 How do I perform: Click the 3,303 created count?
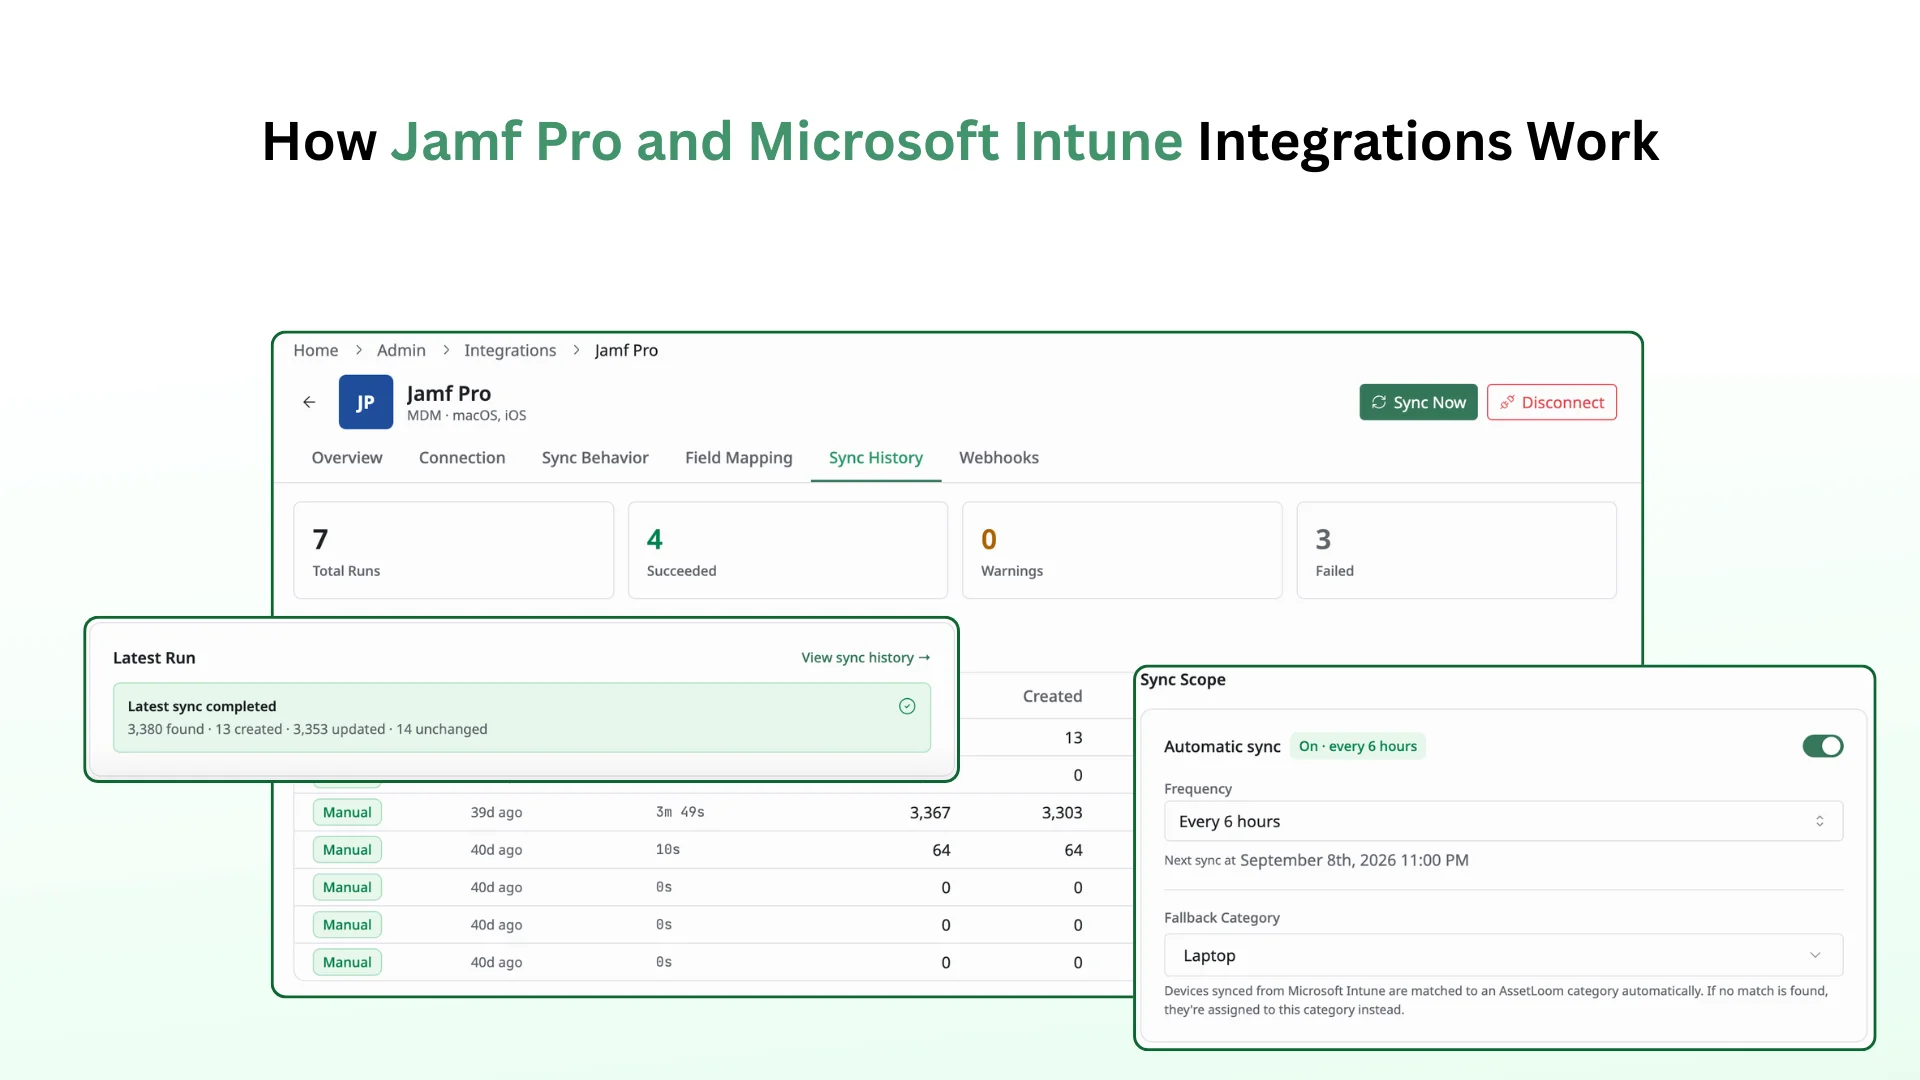(1062, 812)
